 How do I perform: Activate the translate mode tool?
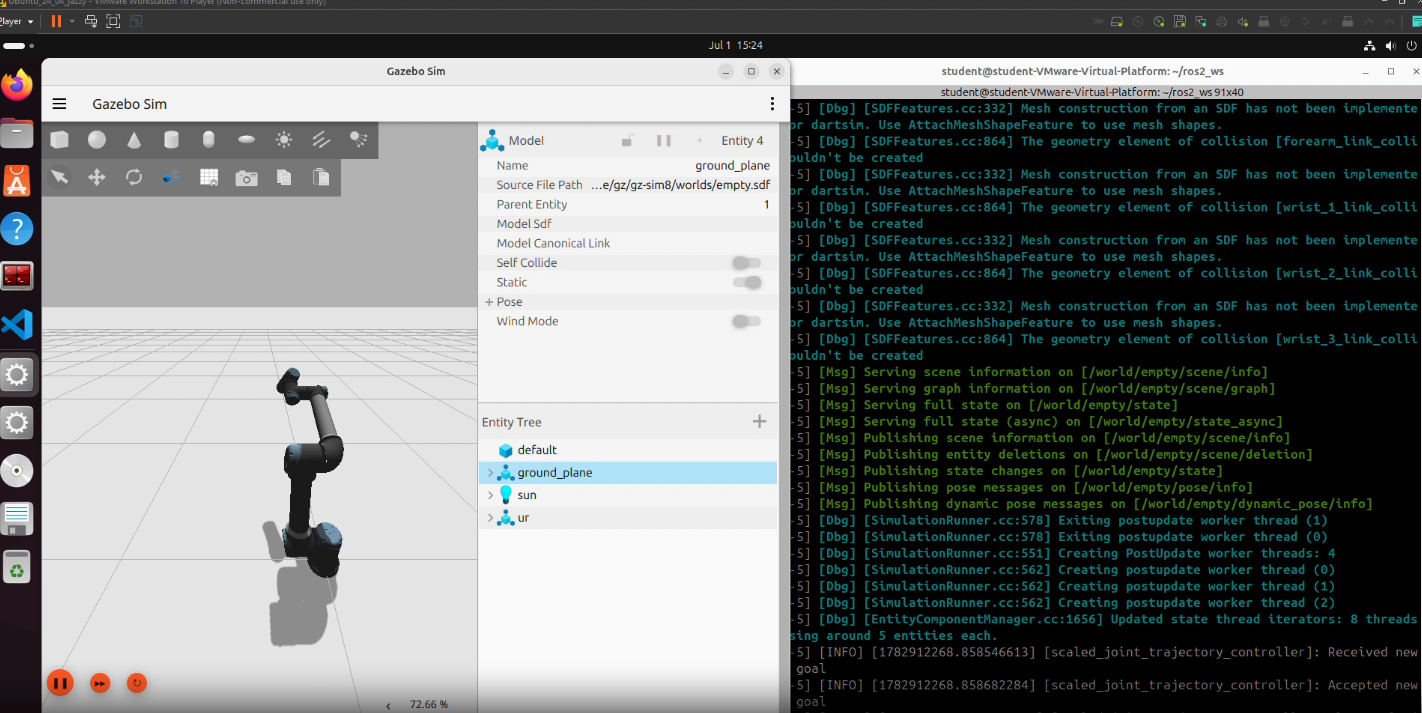pos(97,177)
